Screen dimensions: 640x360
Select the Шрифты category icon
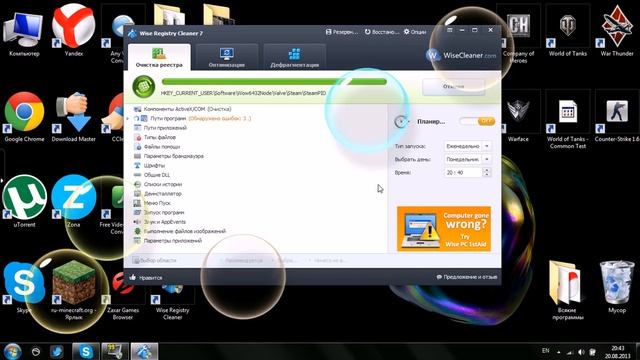tap(138, 165)
